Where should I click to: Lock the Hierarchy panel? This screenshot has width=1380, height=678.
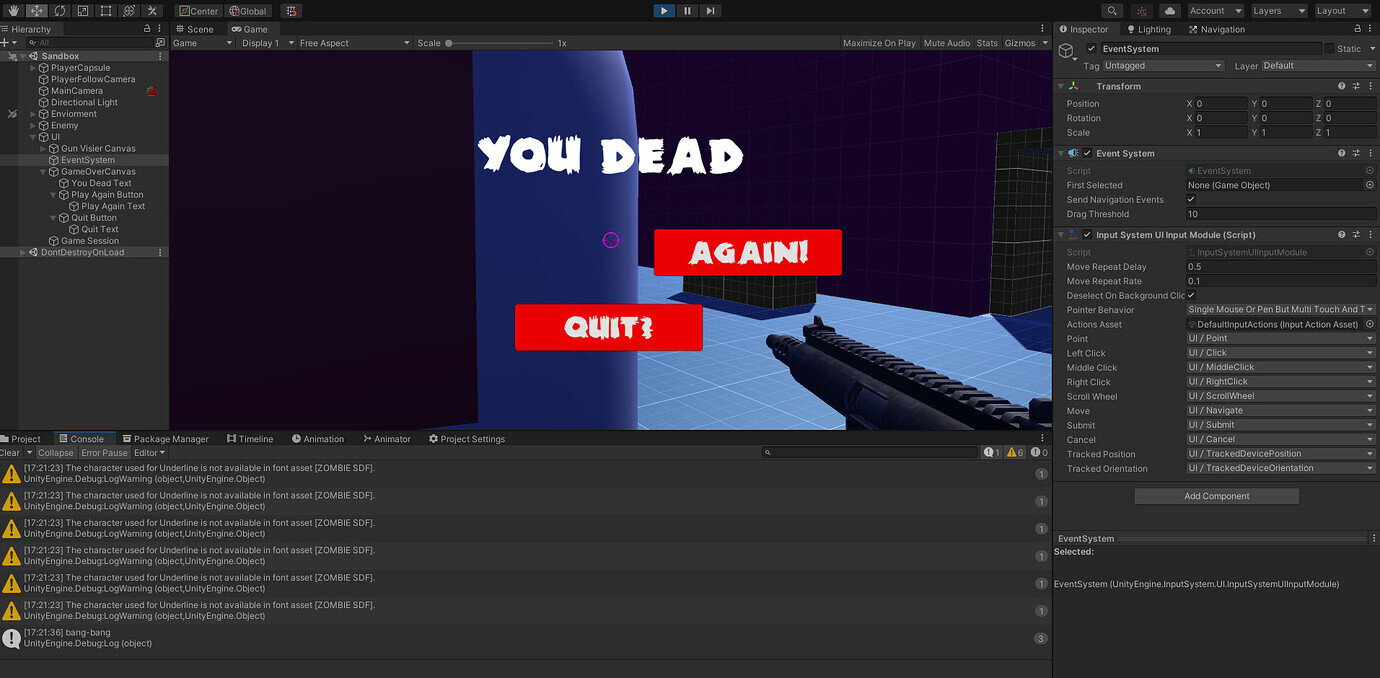(147, 29)
